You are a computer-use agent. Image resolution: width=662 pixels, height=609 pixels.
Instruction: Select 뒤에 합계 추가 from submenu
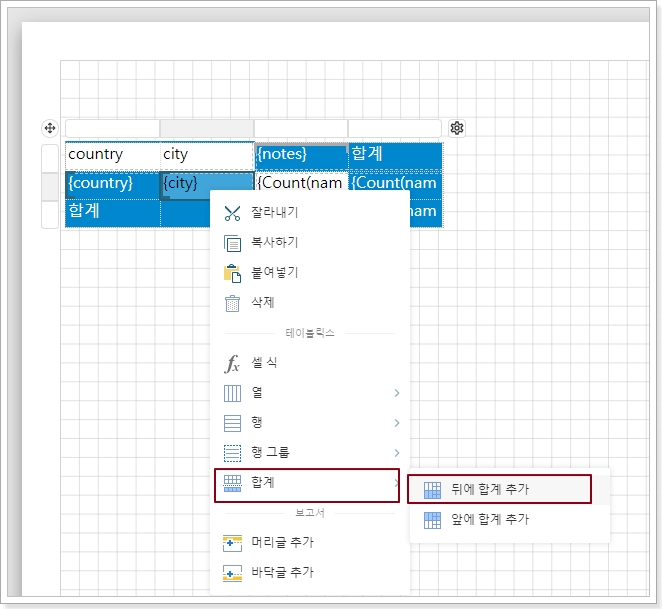(x=500, y=489)
